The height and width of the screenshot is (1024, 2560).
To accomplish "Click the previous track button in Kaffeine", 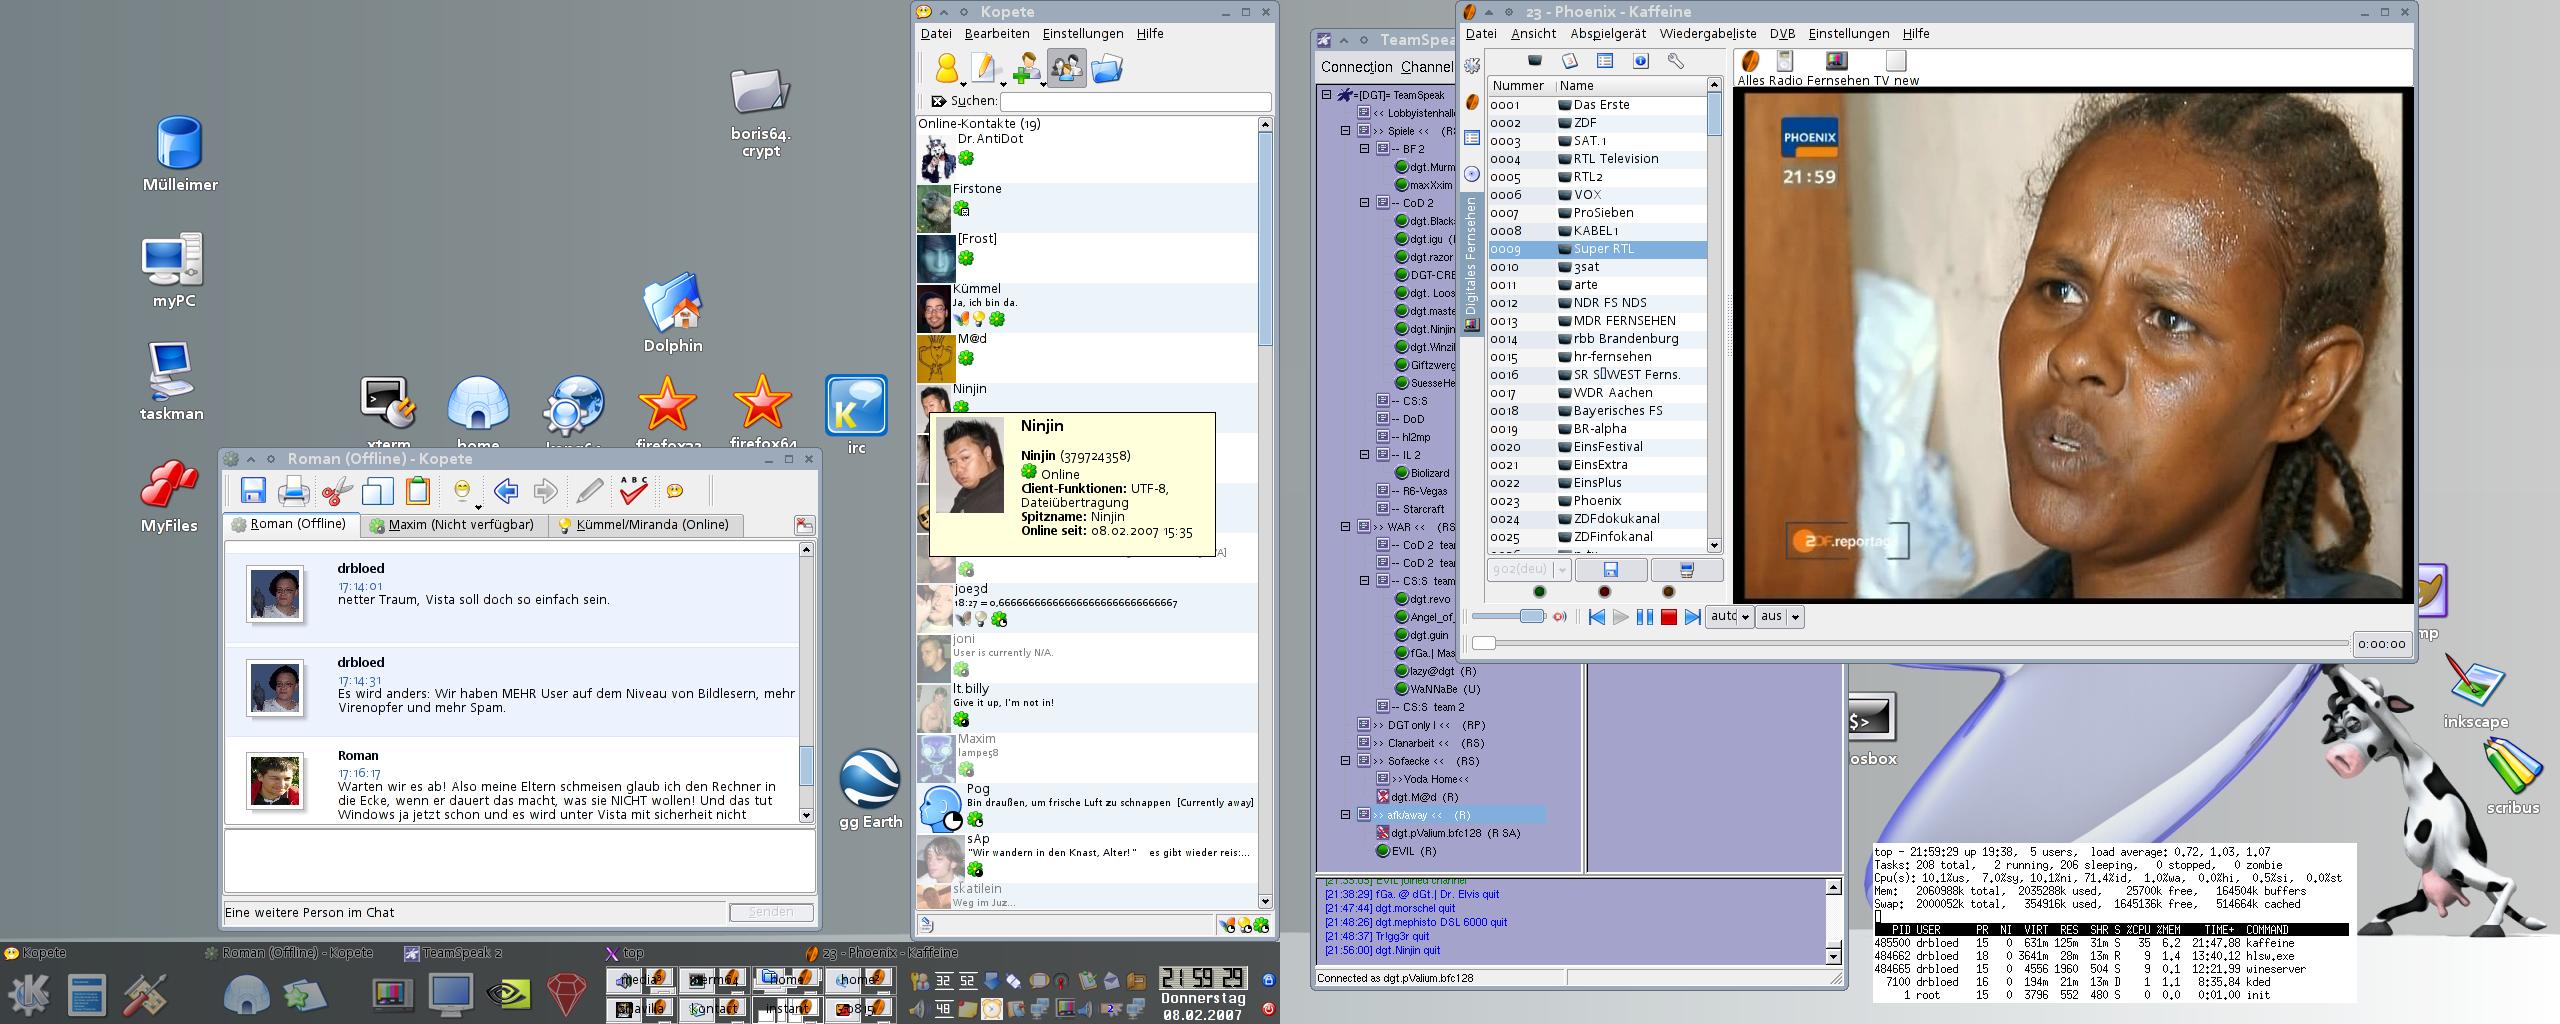I will 1597,617.
